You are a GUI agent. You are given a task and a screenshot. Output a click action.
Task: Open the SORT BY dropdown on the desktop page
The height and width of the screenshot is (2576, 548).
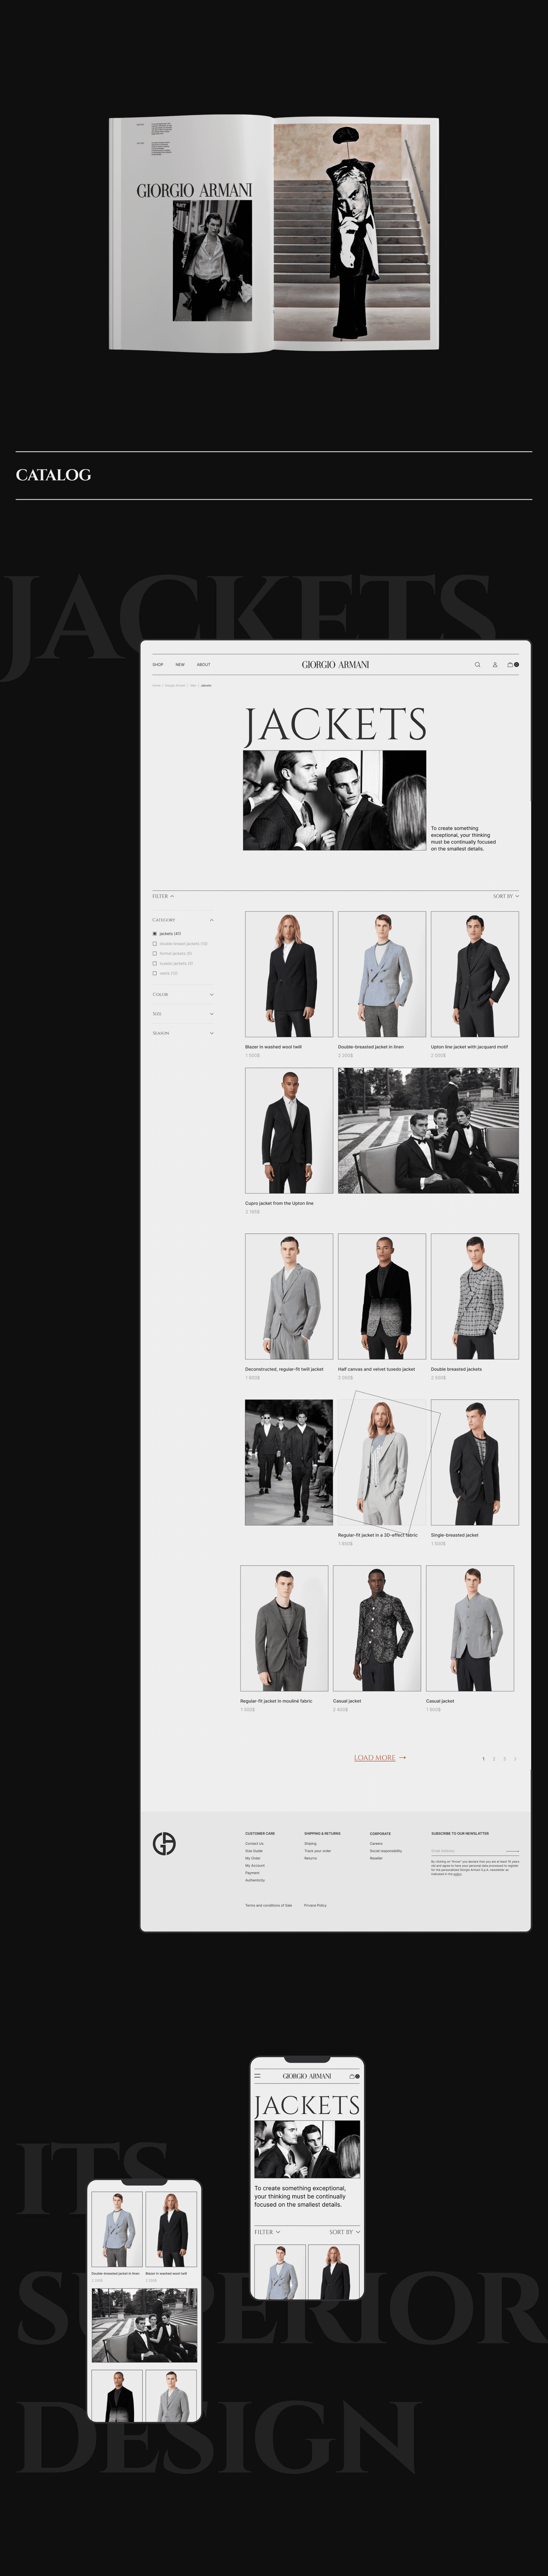tap(506, 896)
